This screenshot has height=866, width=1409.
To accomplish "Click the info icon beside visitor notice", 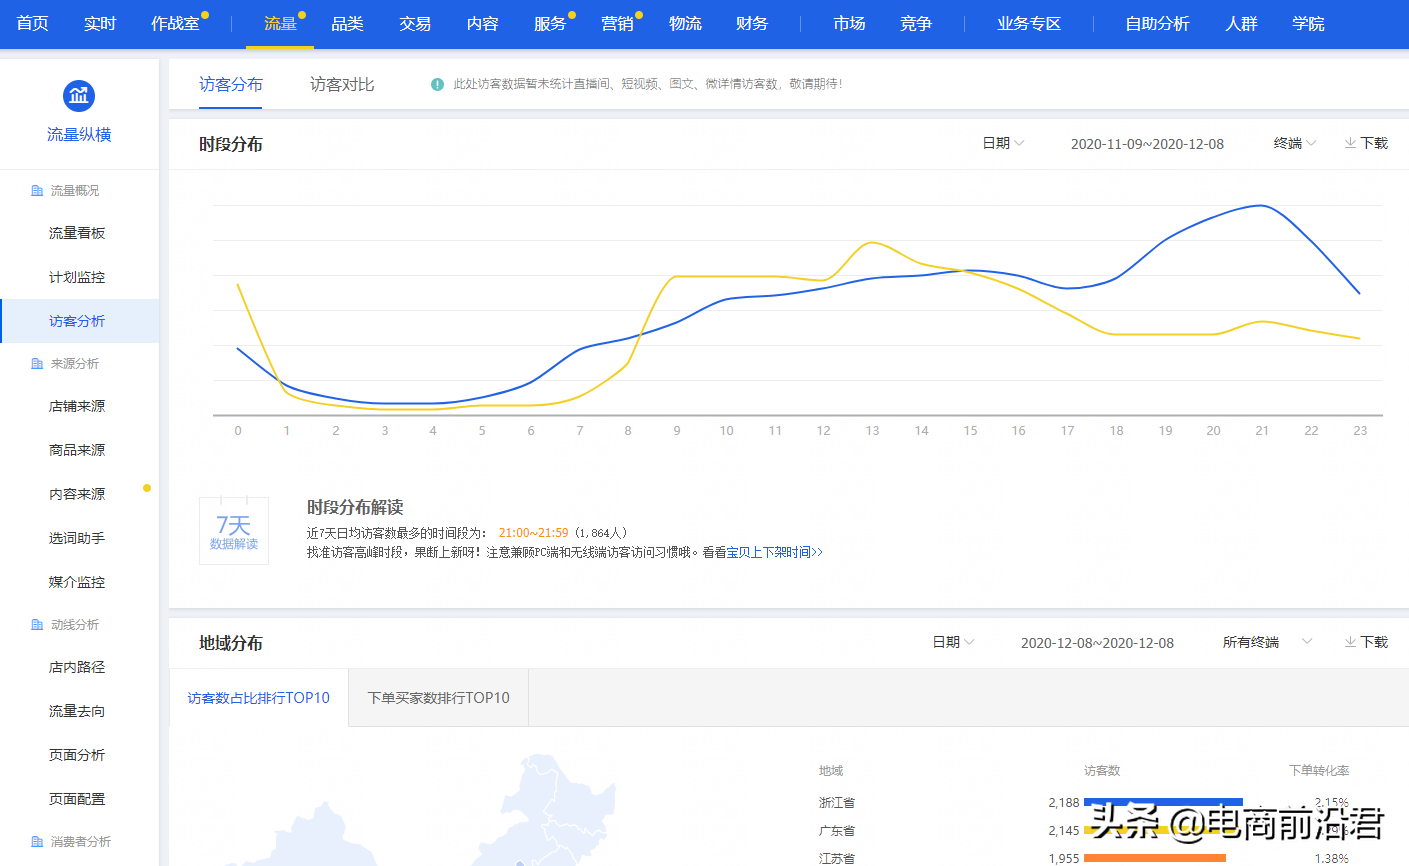I will coord(437,85).
